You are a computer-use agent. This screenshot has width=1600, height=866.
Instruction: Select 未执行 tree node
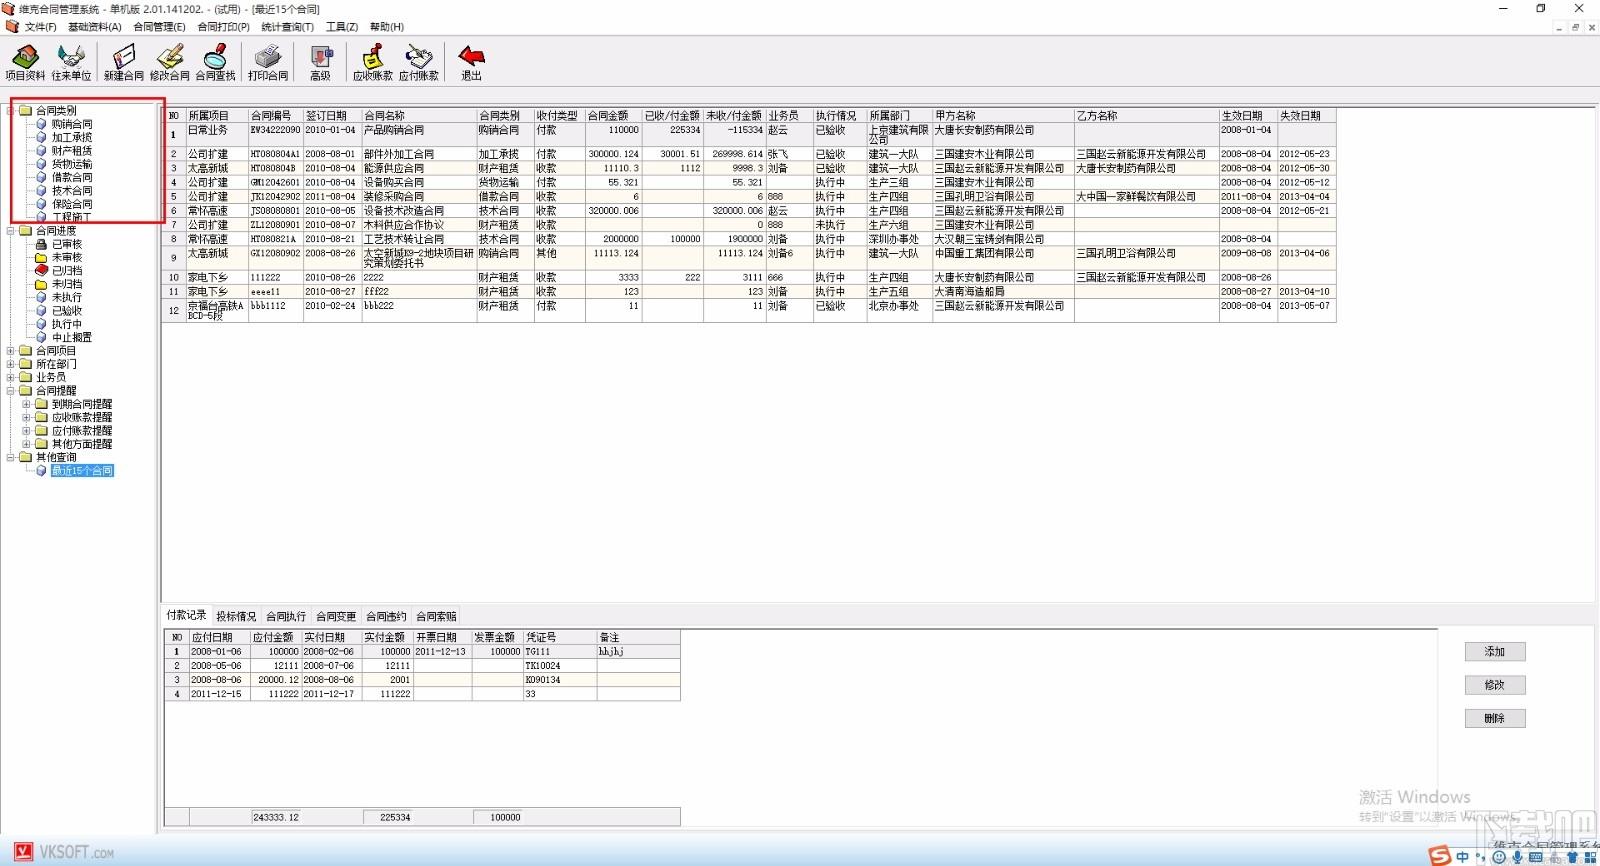pos(67,297)
